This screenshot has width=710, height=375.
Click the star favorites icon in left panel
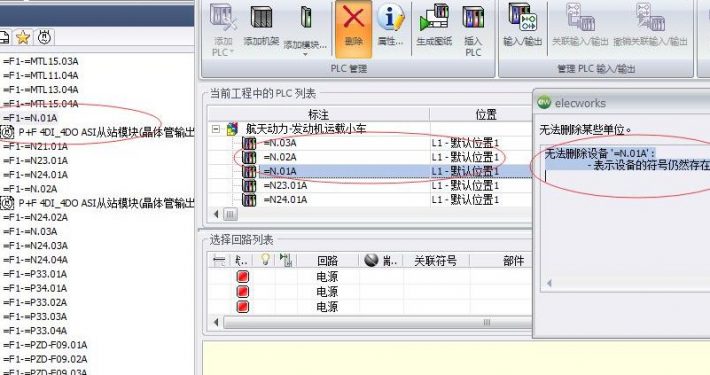23,37
